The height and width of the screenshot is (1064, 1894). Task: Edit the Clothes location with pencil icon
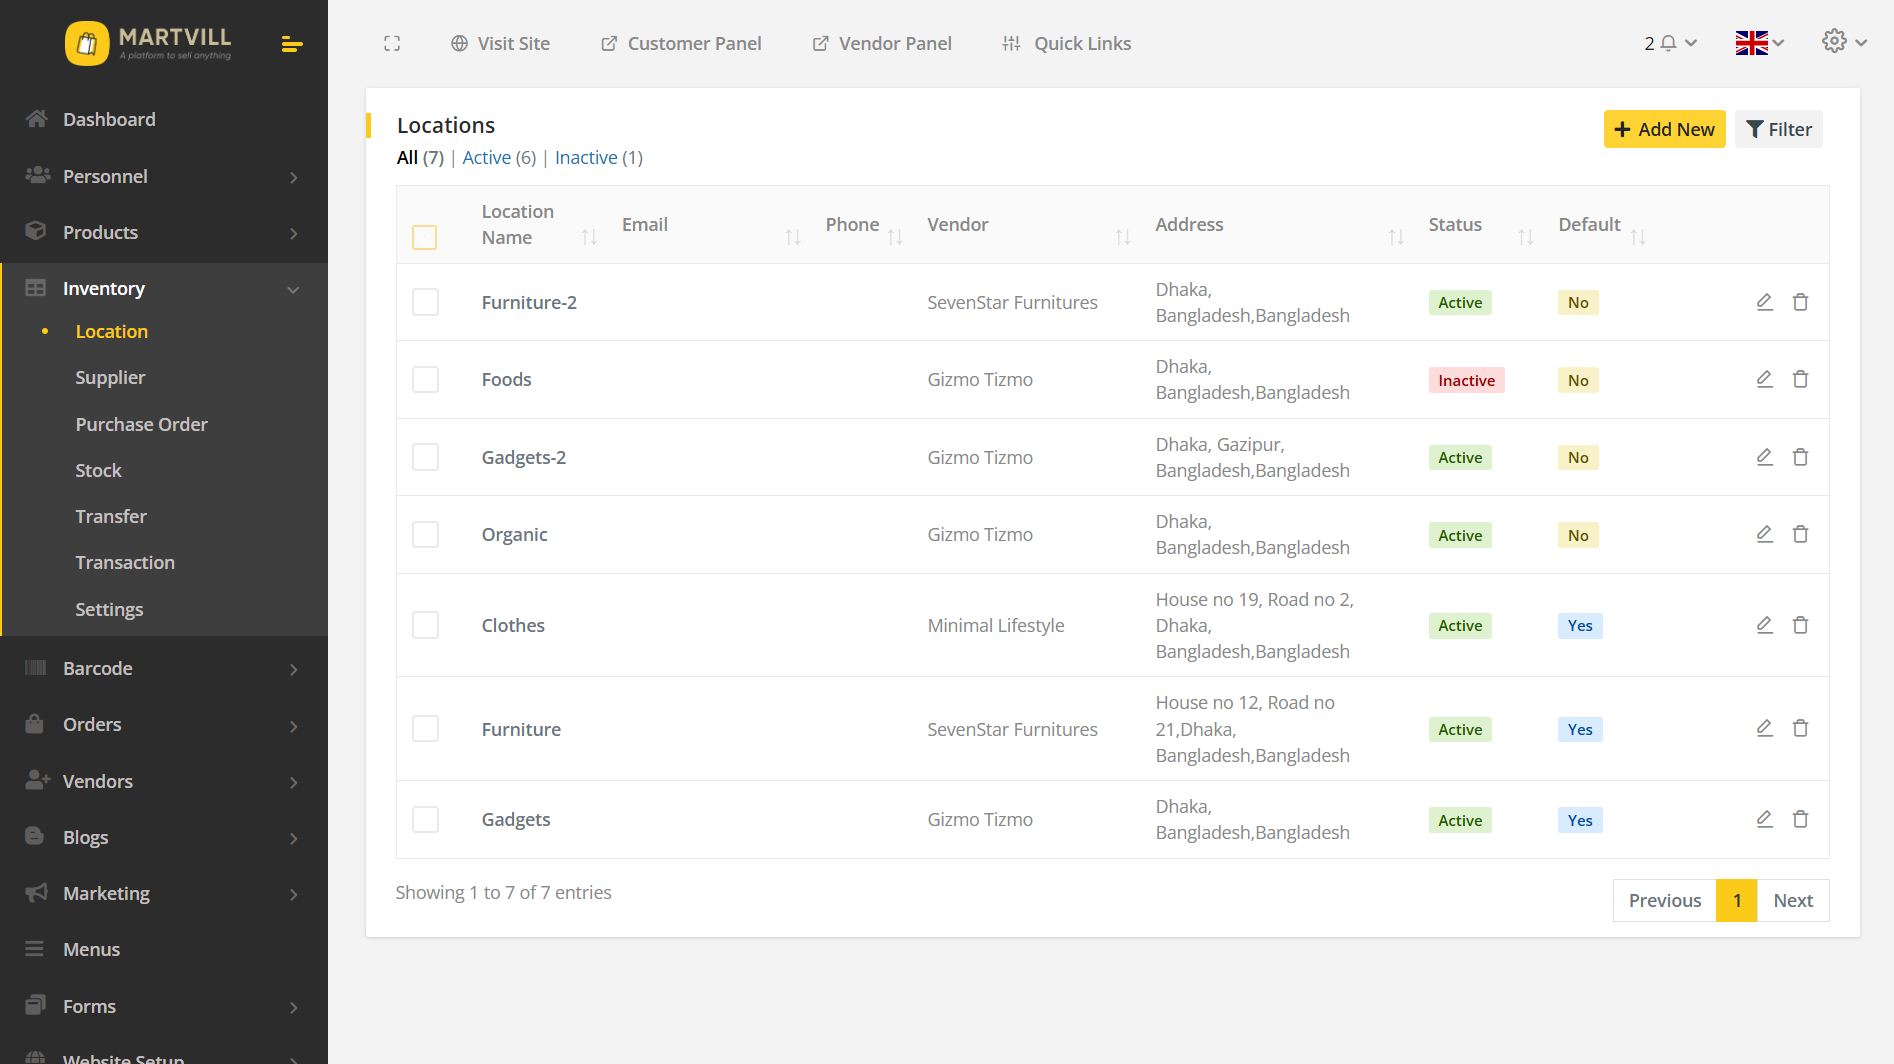point(1764,625)
